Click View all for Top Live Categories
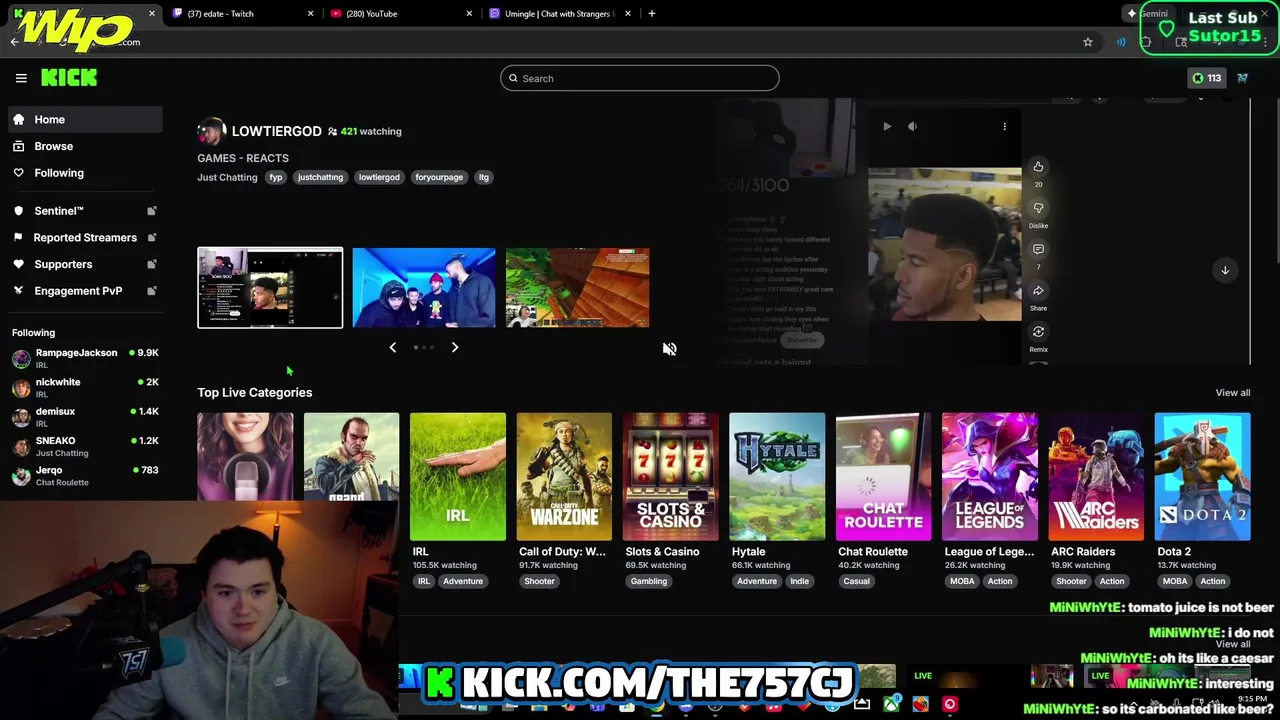Viewport: 1280px width, 720px height. tap(1233, 393)
